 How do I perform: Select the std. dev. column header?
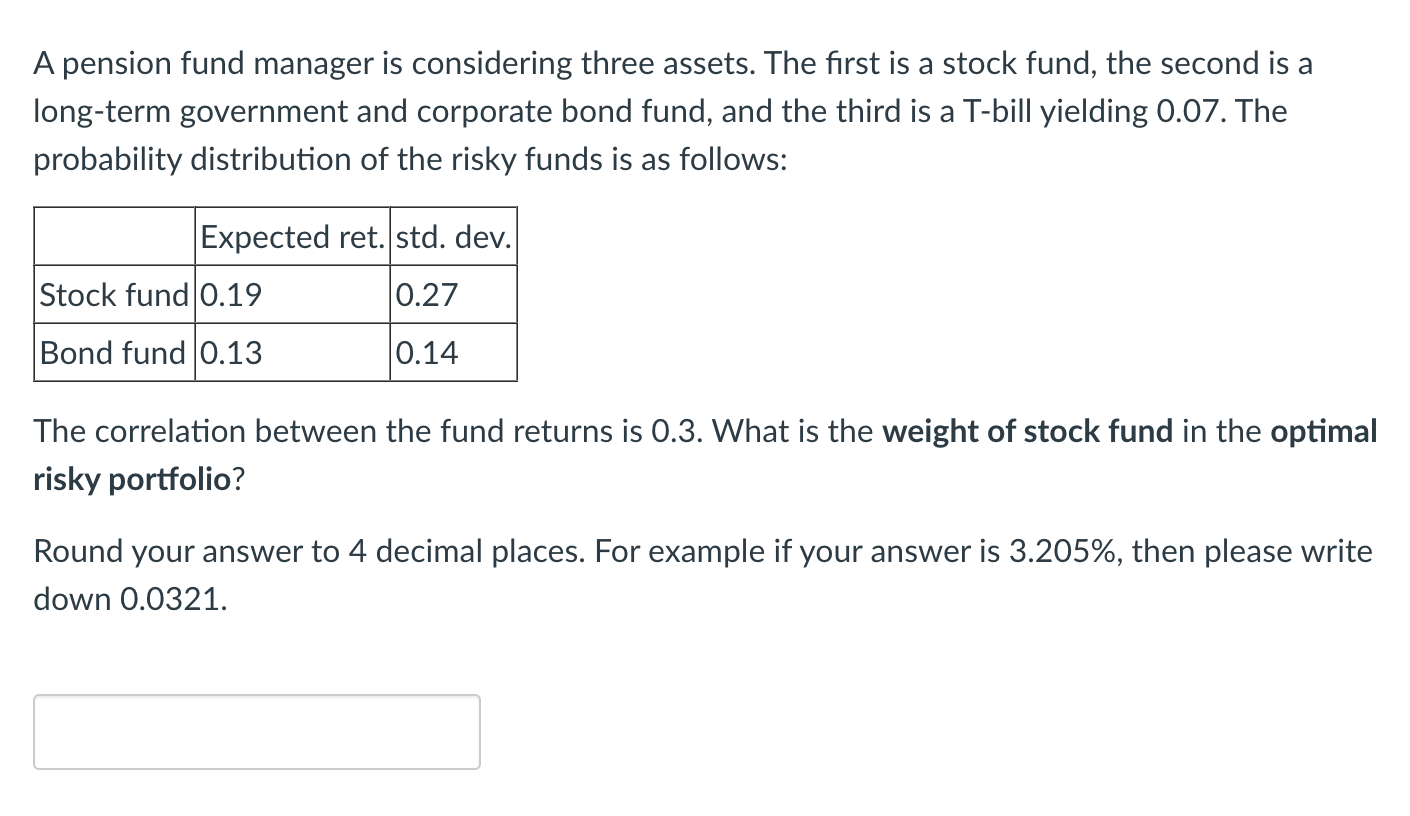452,237
